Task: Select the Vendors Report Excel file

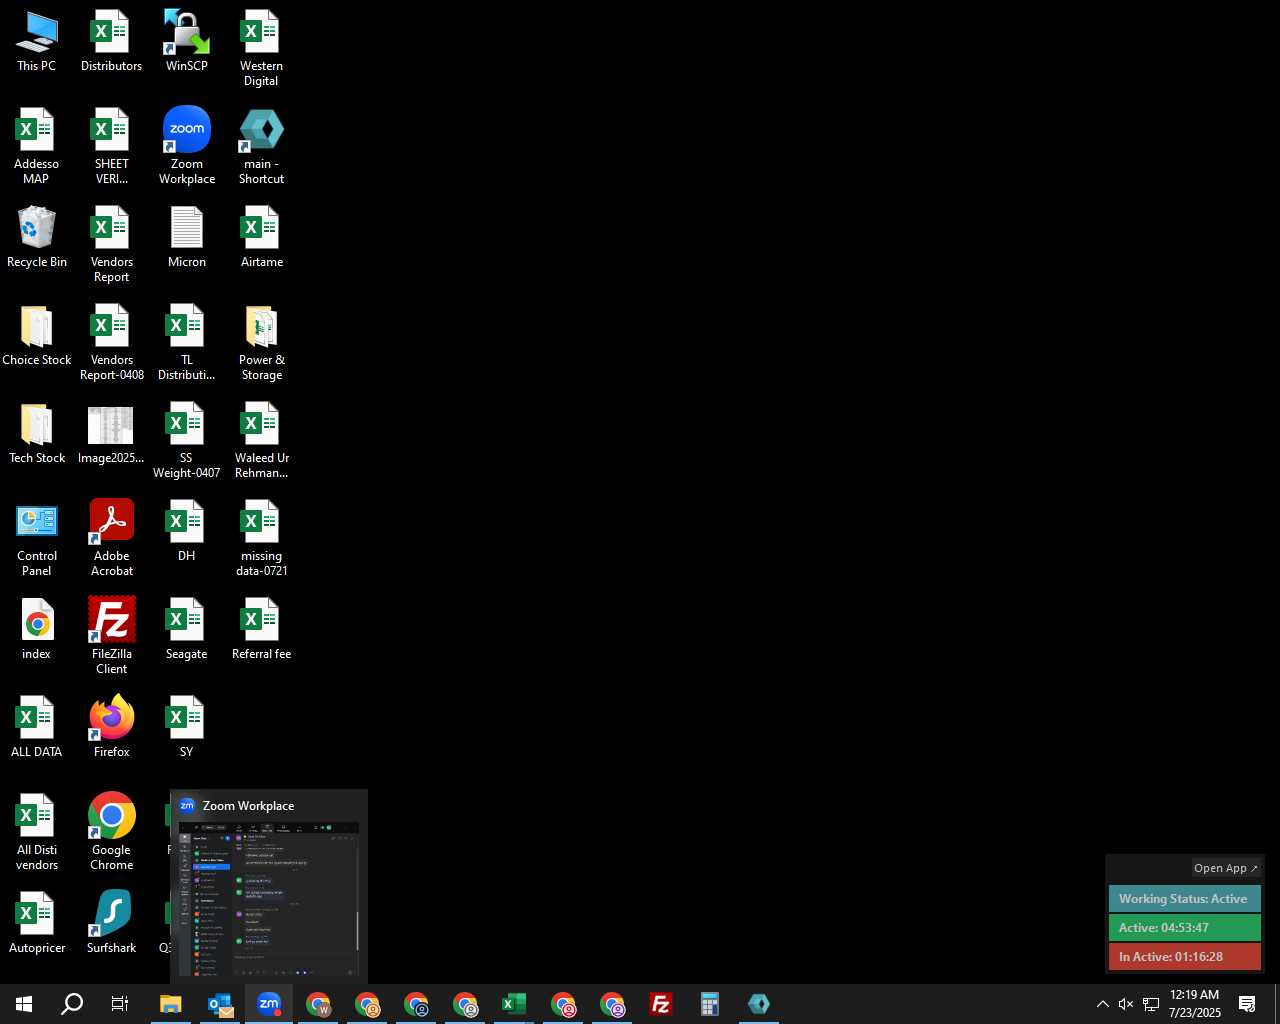Action: coord(111,245)
